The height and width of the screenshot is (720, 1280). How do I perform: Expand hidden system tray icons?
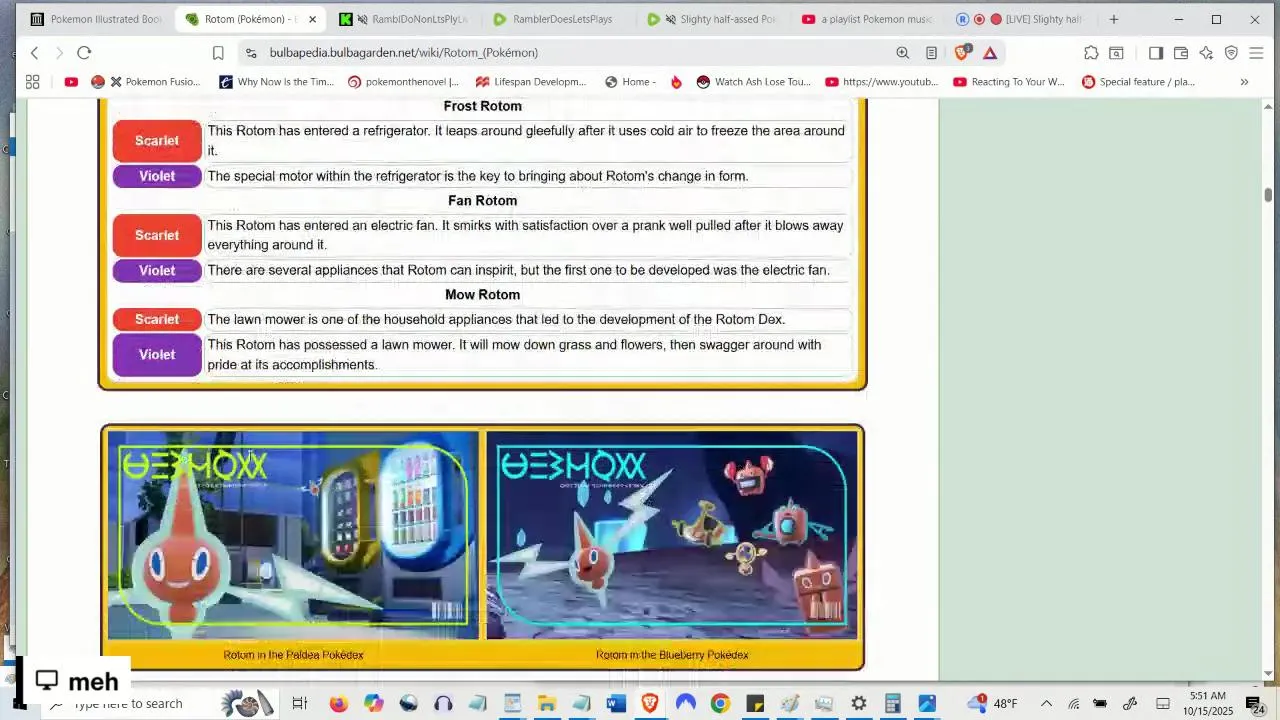pyautogui.click(x=1046, y=704)
